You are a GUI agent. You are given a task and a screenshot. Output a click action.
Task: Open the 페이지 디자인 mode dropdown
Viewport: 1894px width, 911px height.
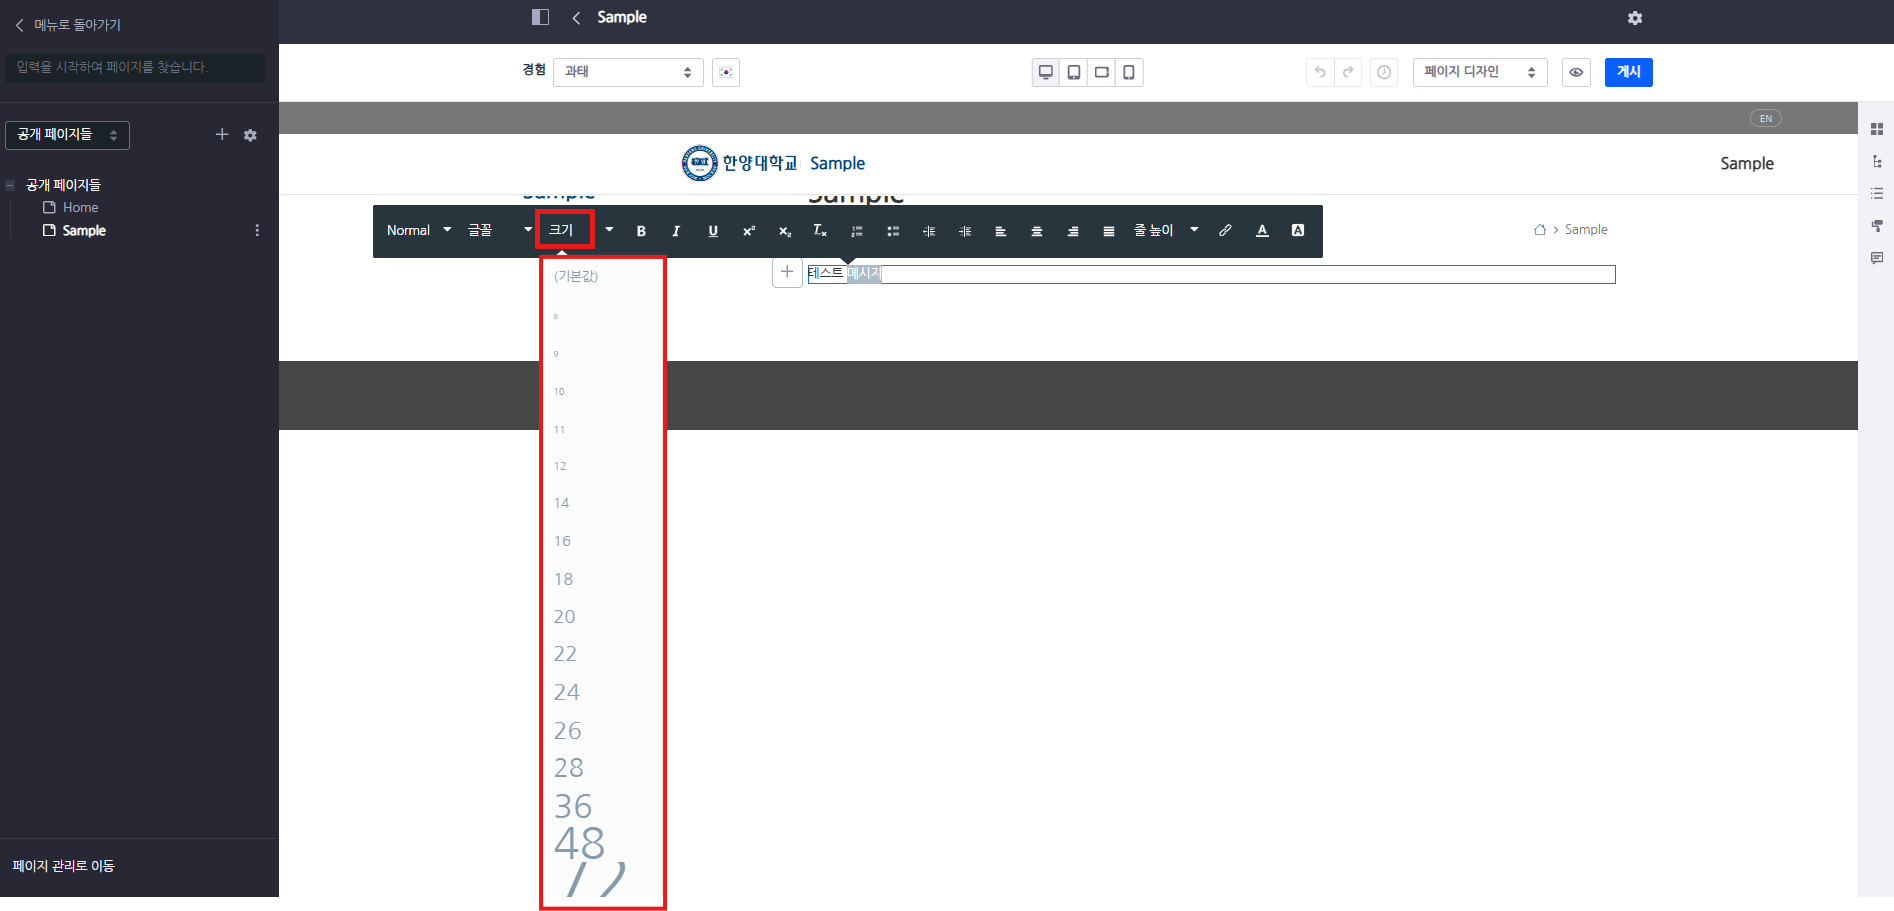pyautogui.click(x=1479, y=72)
